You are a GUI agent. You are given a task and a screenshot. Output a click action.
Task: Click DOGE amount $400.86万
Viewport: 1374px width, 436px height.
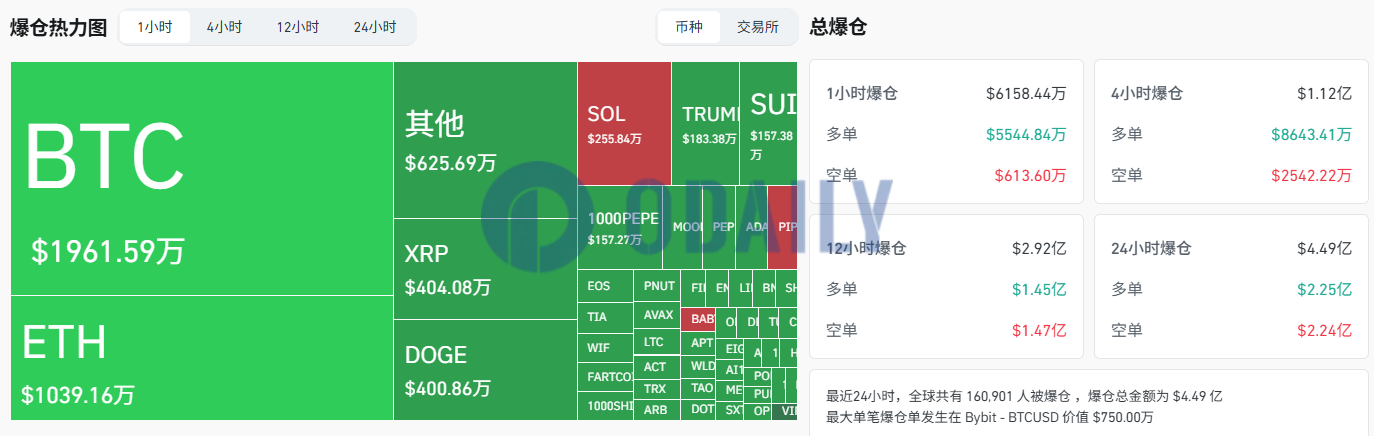click(x=448, y=388)
